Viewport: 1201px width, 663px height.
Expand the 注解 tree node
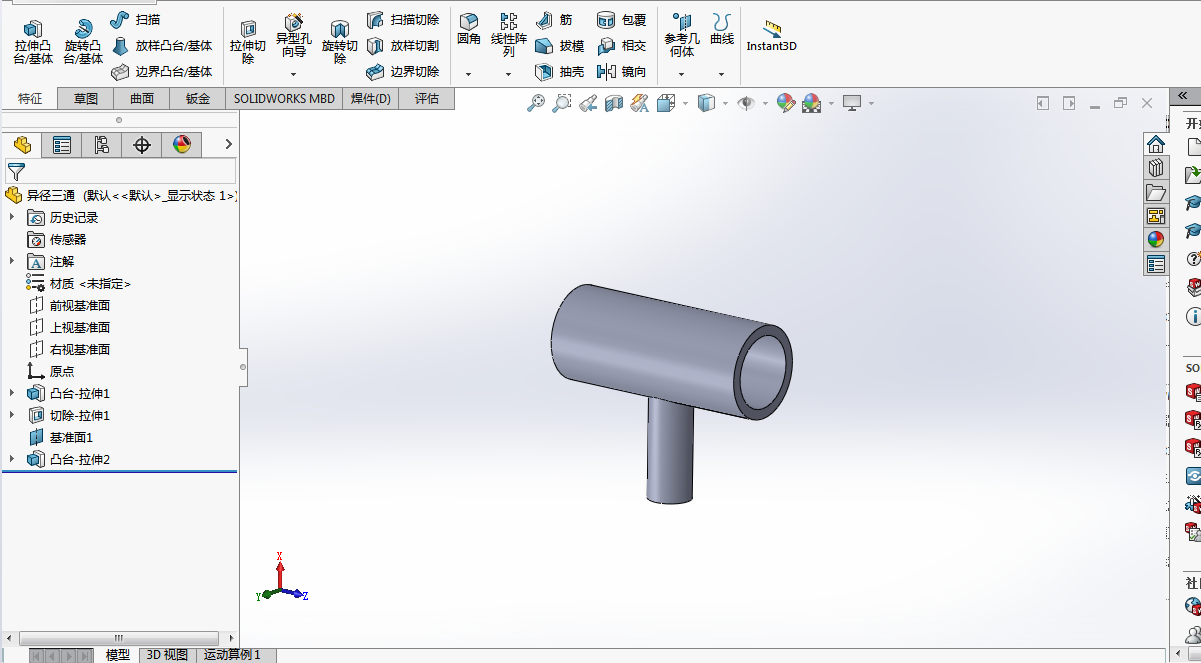pos(12,261)
